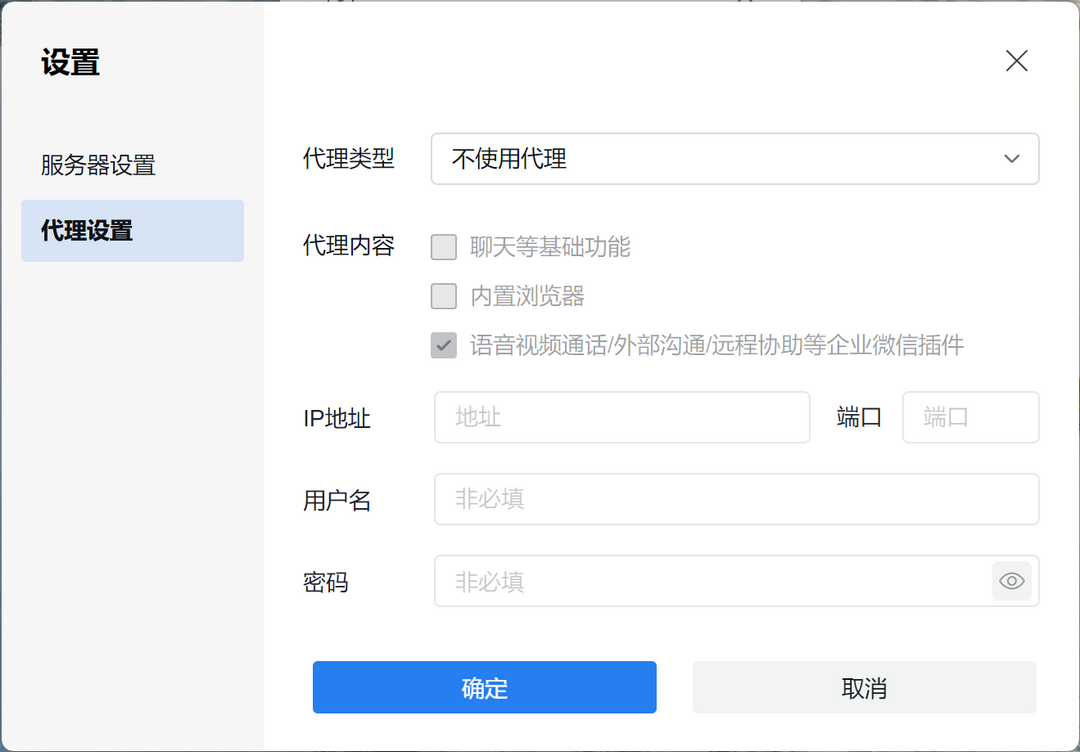
Task: Click into the 端口 port input box
Action: click(x=970, y=417)
